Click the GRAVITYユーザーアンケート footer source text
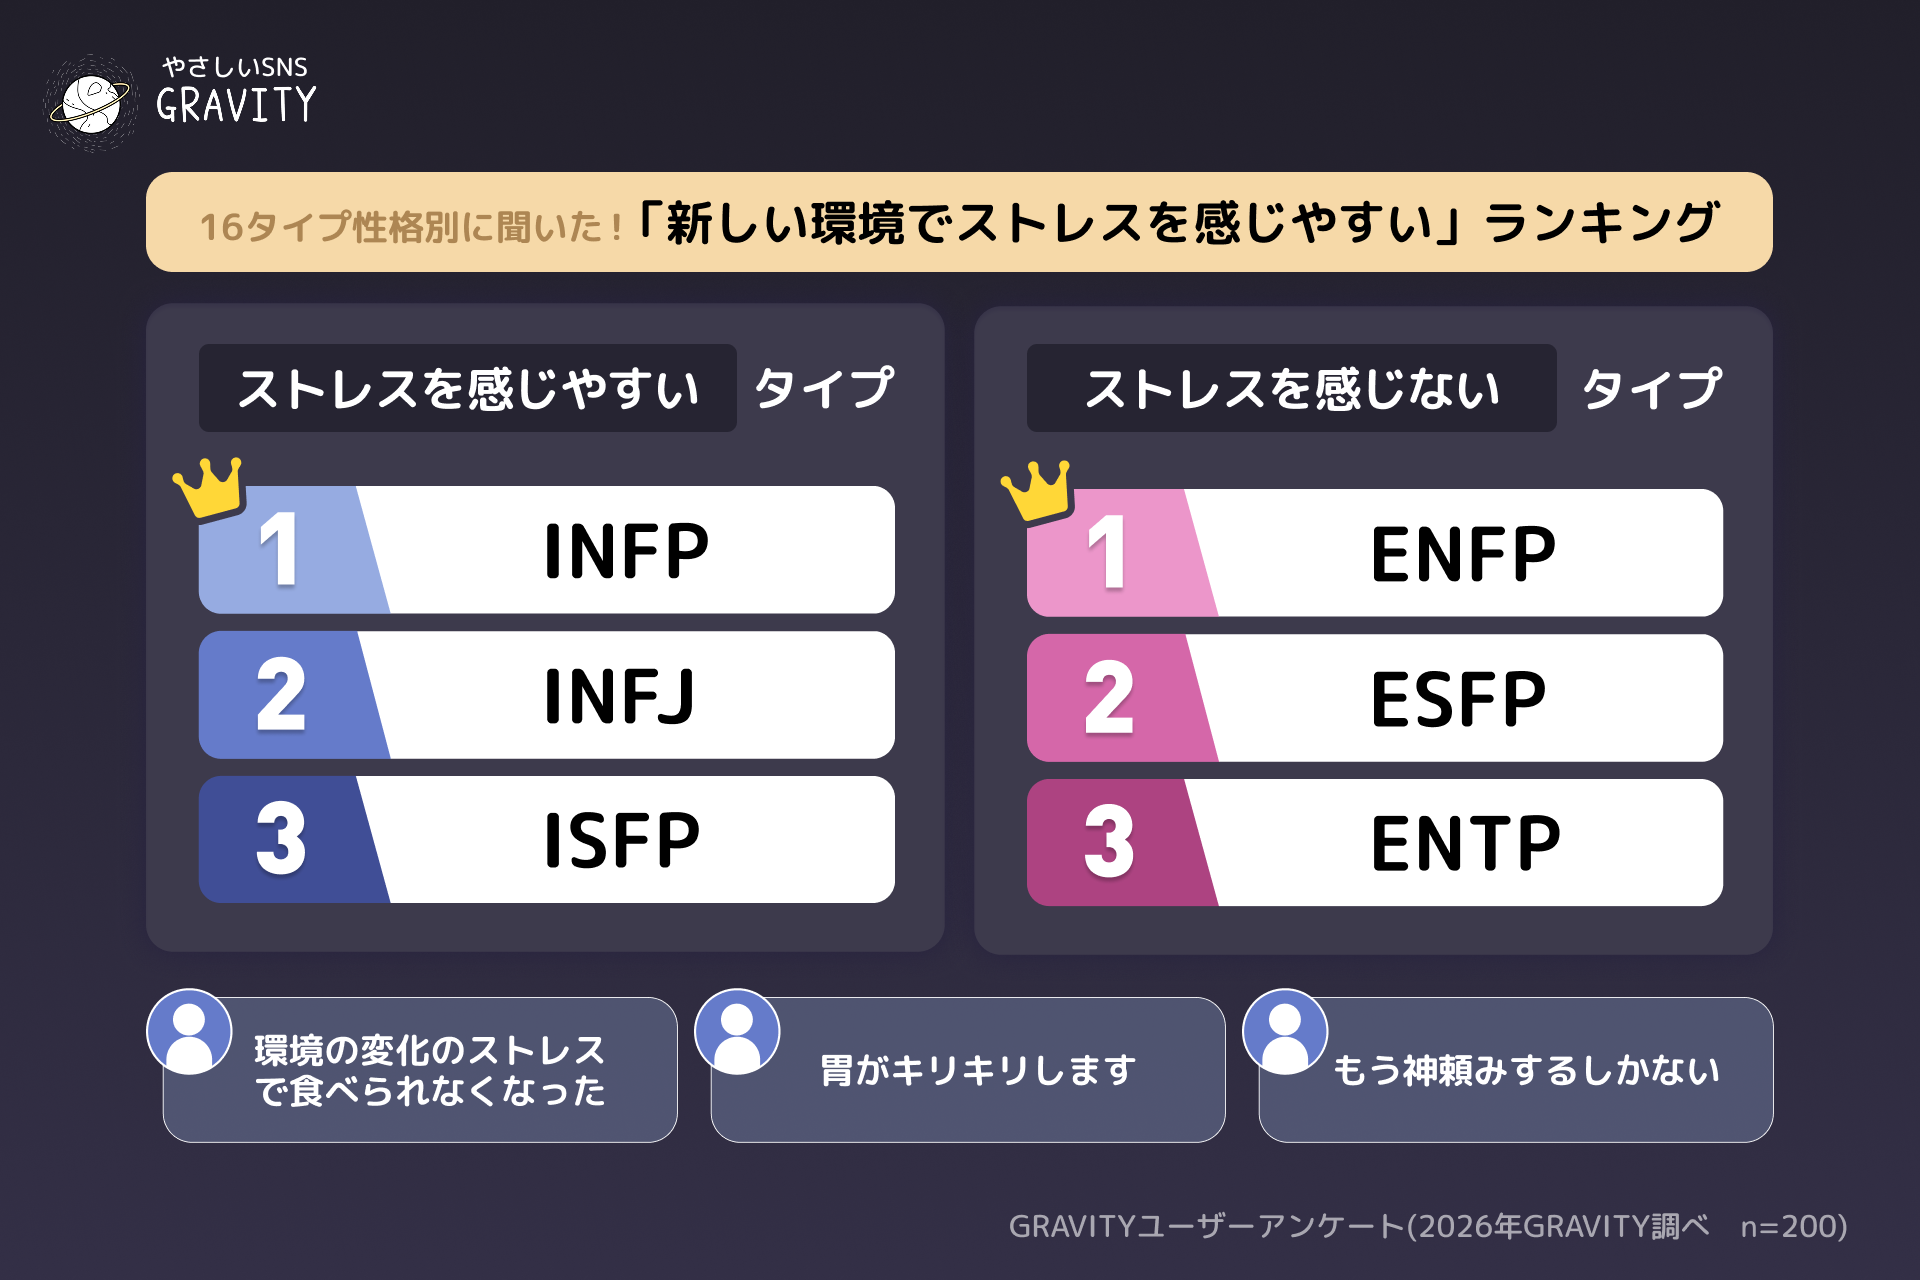Viewport: 1920px width, 1280px height. point(1427,1226)
